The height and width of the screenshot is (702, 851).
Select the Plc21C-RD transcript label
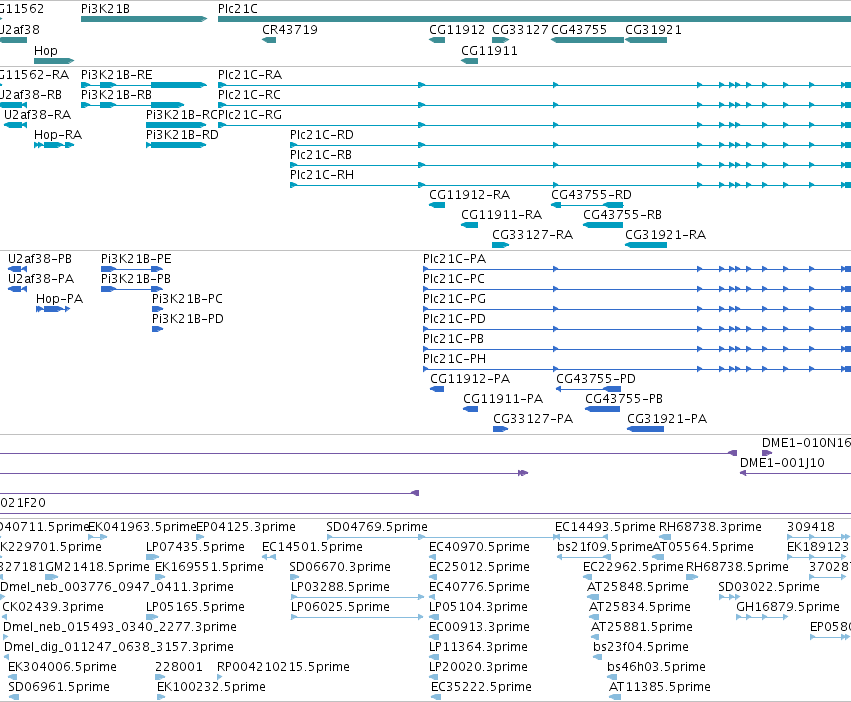pyautogui.click(x=322, y=134)
